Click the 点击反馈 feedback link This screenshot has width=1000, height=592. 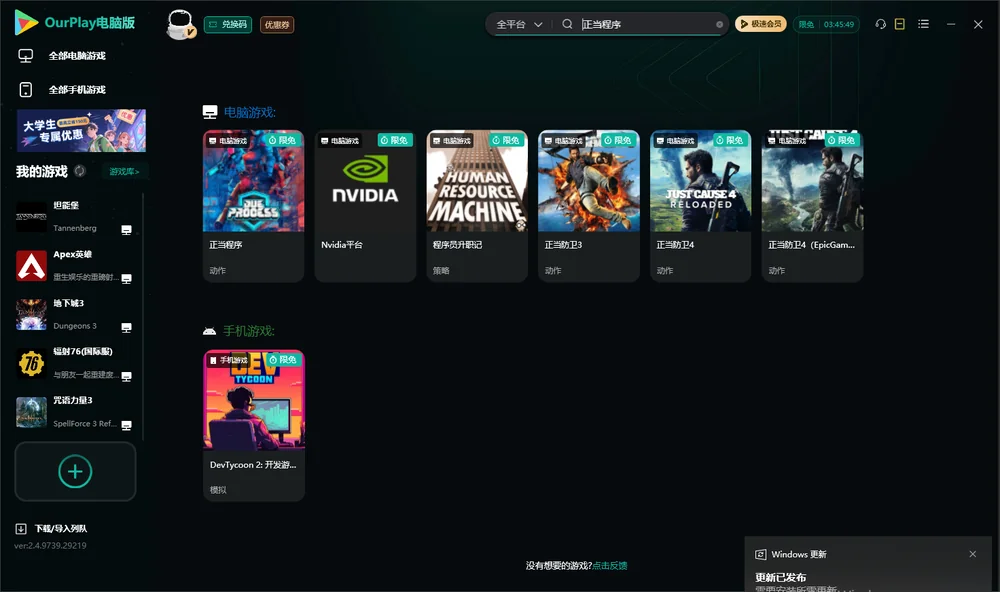[x=610, y=566]
